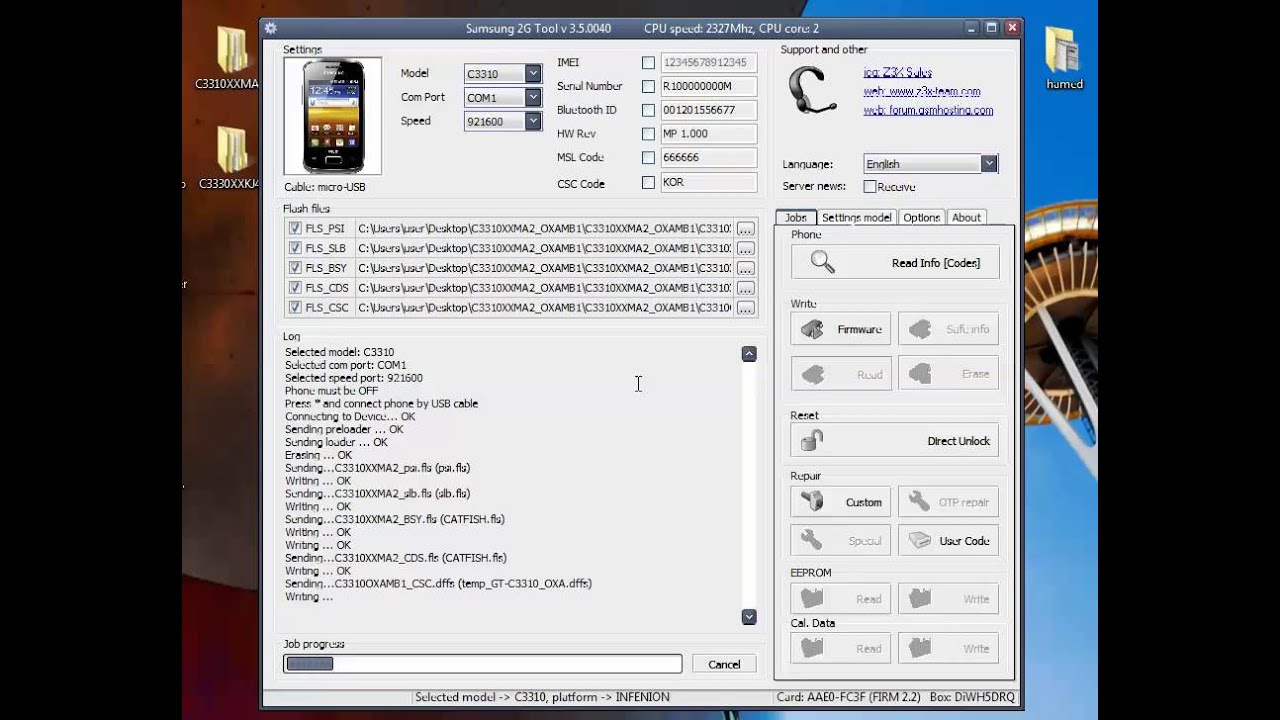Switch to the About tab

pyautogui.click(x=966, y=217)
